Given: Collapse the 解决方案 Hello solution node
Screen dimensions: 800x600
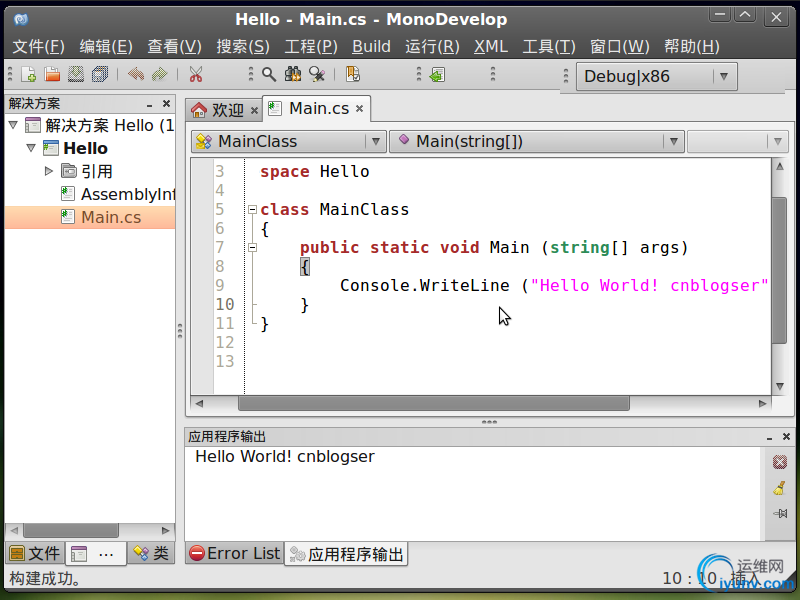Looking at the screenshot, I should [x=13, y=125].
